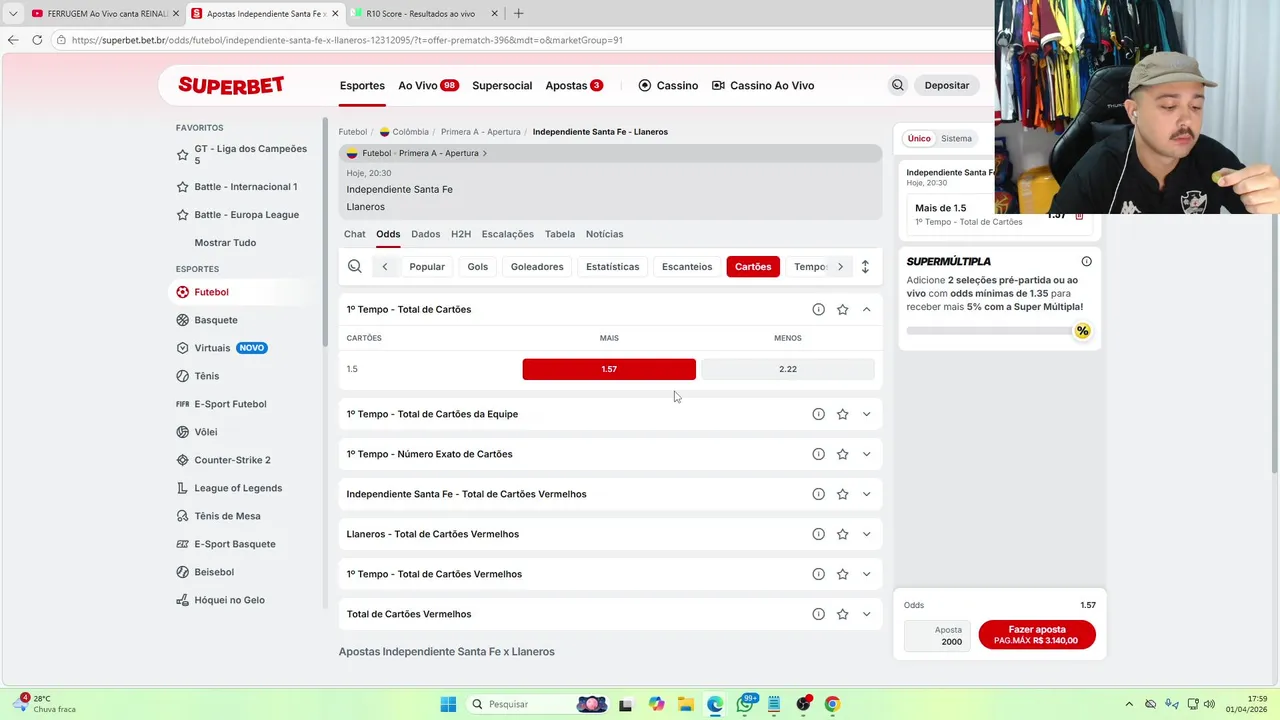Screen dimensions: 1280x720
Task: Open the H2H tab
Action: [x=461, y=234]
